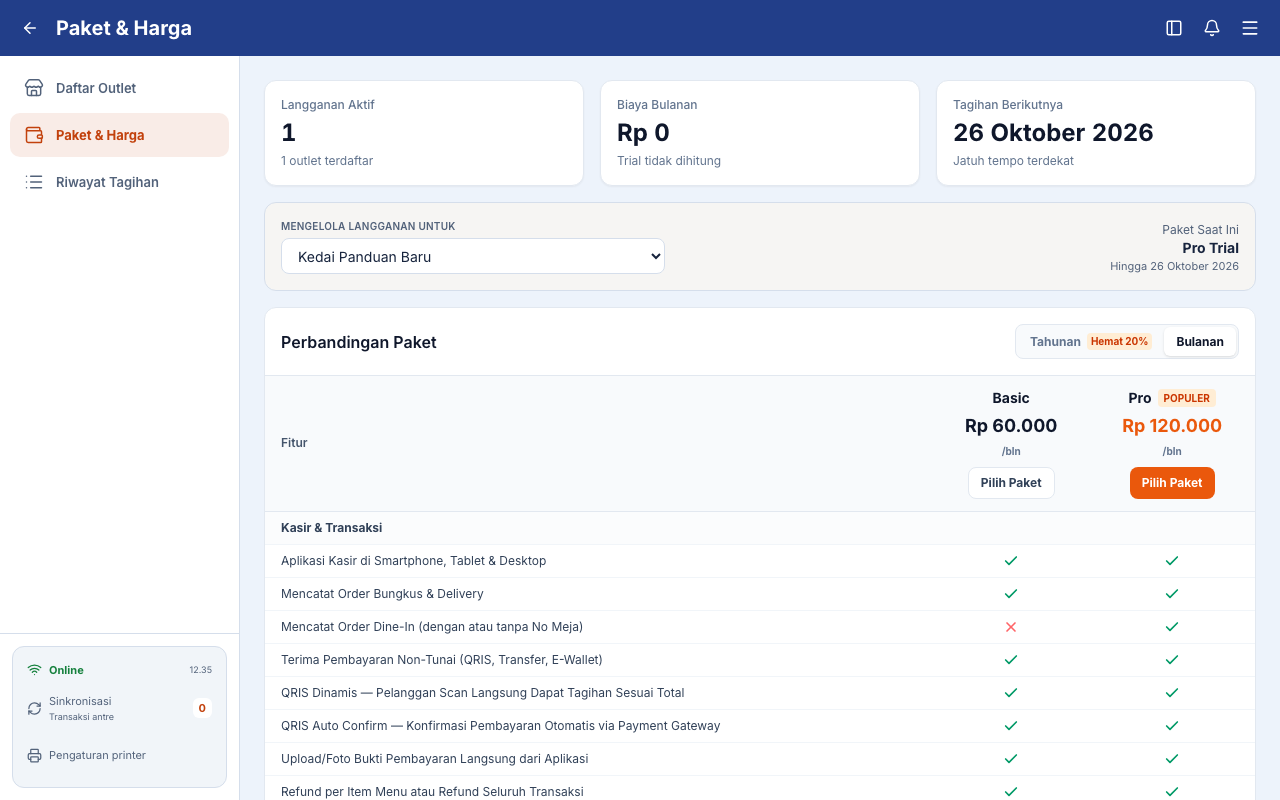Click the Riwayat Tagihan list icon
Image resolution: width=1280 pixels, height=800 pixels.
(34, 182)
